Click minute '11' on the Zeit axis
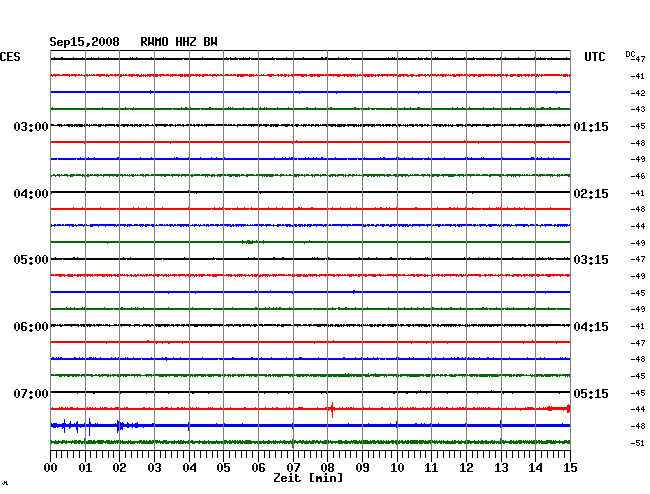Viewport: 650px width, 494px height. (431, 468)
